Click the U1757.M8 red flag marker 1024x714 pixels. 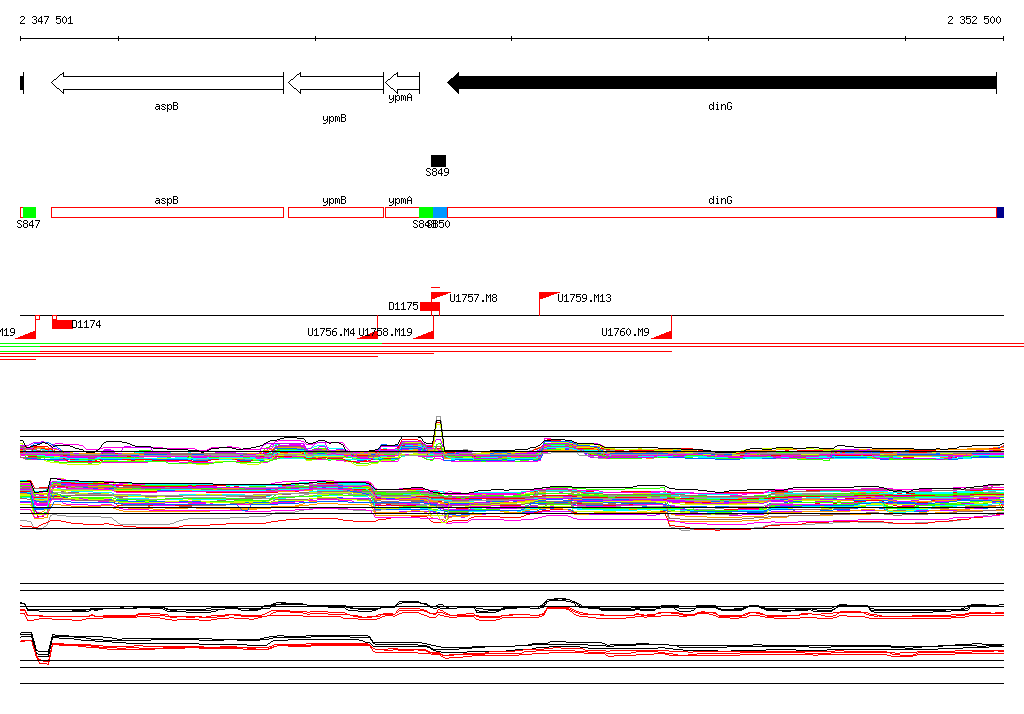click(x=441, y=297)
